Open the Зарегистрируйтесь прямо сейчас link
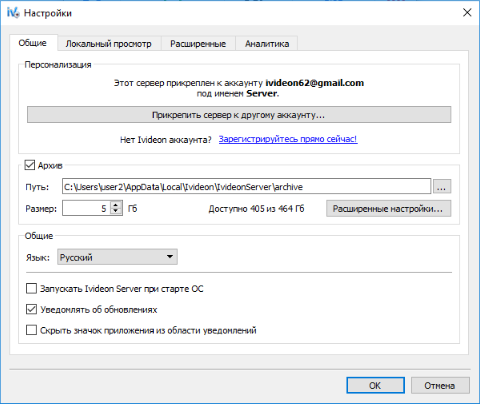The height and width of the screenshot is (404, 480). (x=288, y=139)
